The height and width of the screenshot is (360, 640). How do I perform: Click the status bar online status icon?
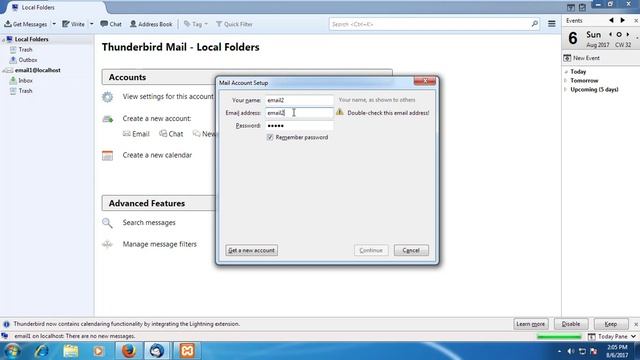5,336
